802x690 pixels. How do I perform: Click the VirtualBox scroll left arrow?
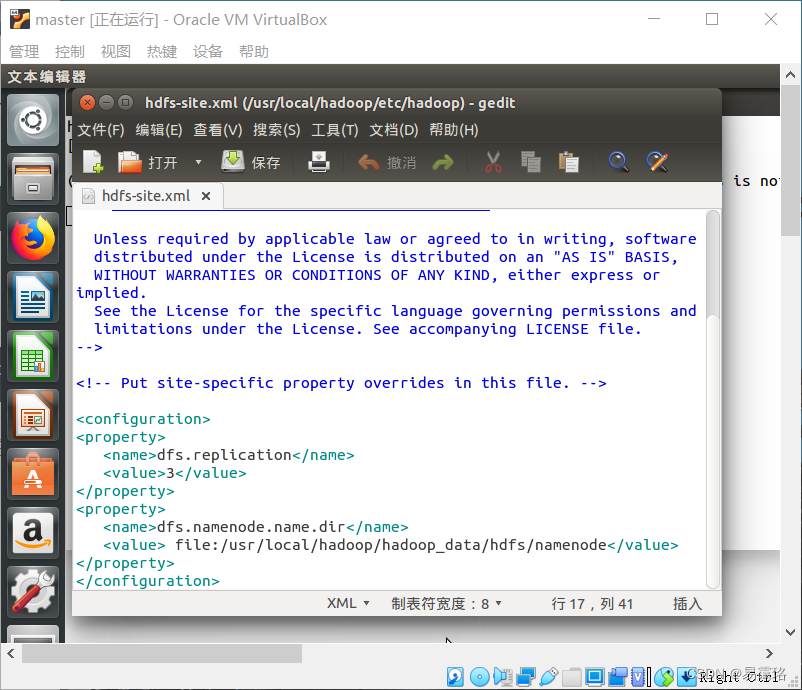tap(11, 653)
